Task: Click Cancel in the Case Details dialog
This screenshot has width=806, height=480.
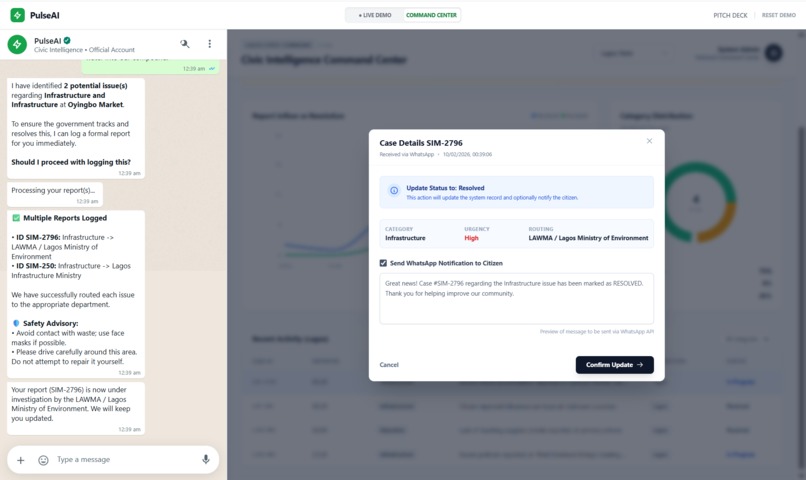Action: tap(389, 365)
